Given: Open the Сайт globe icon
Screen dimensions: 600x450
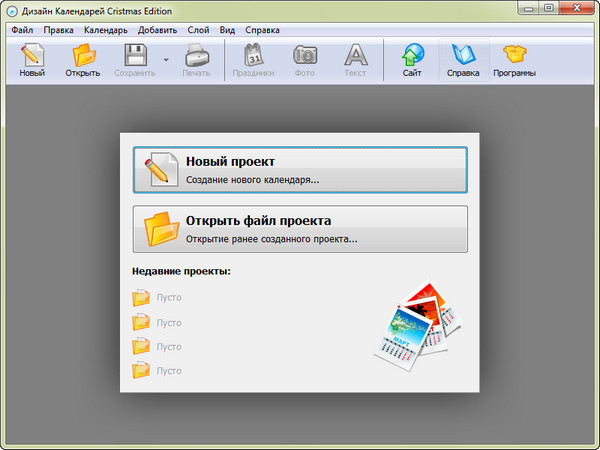Looking at the screenshot, I should tap(411, 56).
